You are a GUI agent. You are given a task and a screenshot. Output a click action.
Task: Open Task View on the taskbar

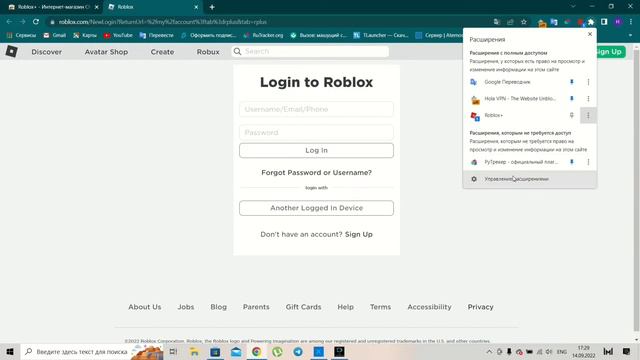[x=173, y=352]
